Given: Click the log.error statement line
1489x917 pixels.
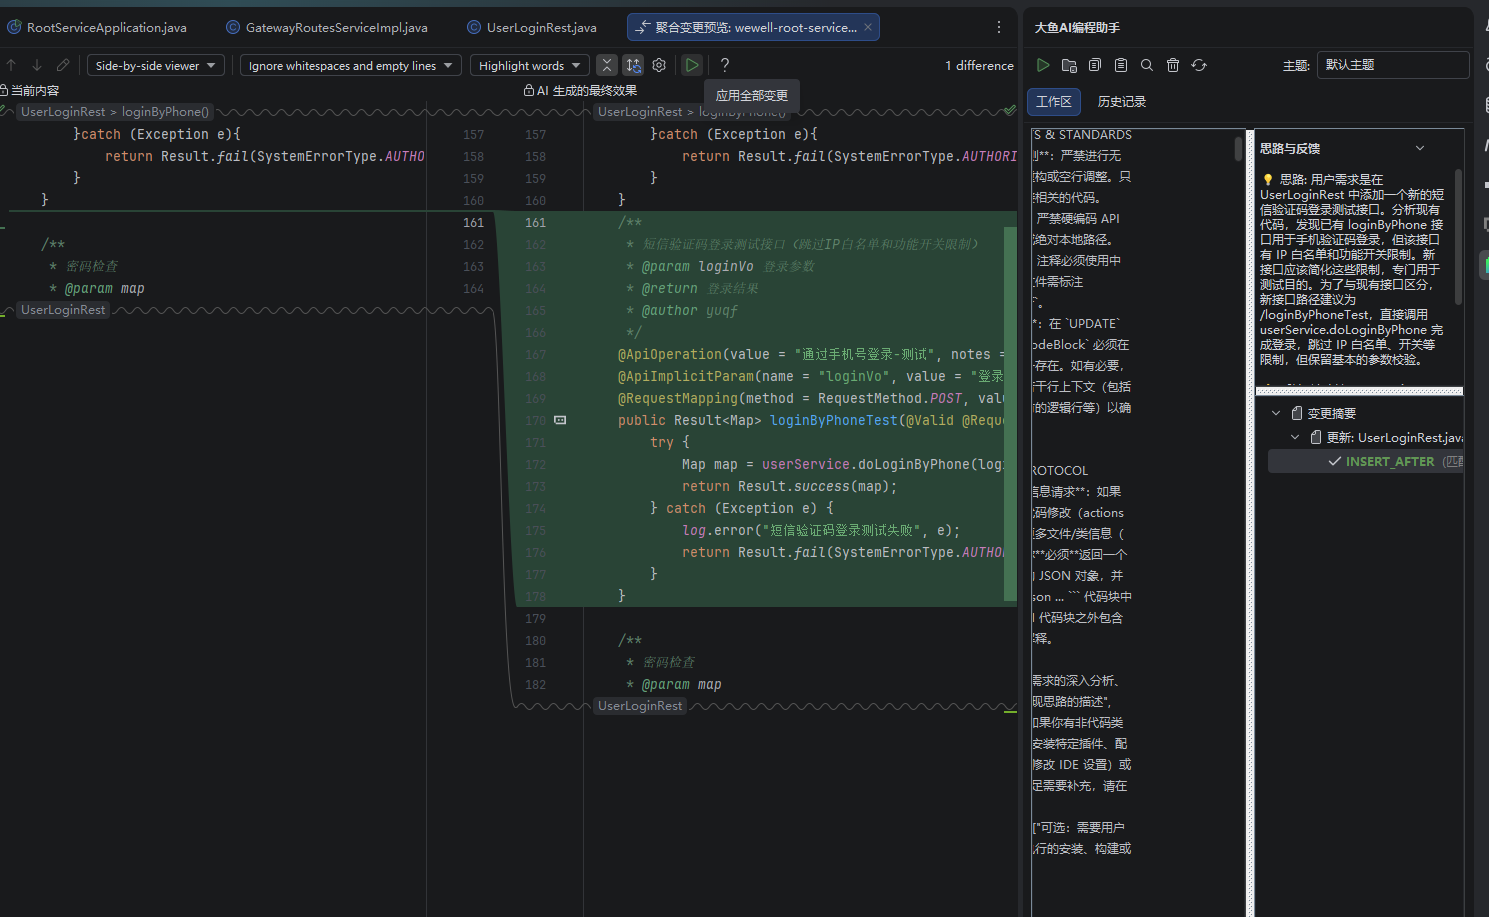Looking at the screenshot, I should click(821, 531).
